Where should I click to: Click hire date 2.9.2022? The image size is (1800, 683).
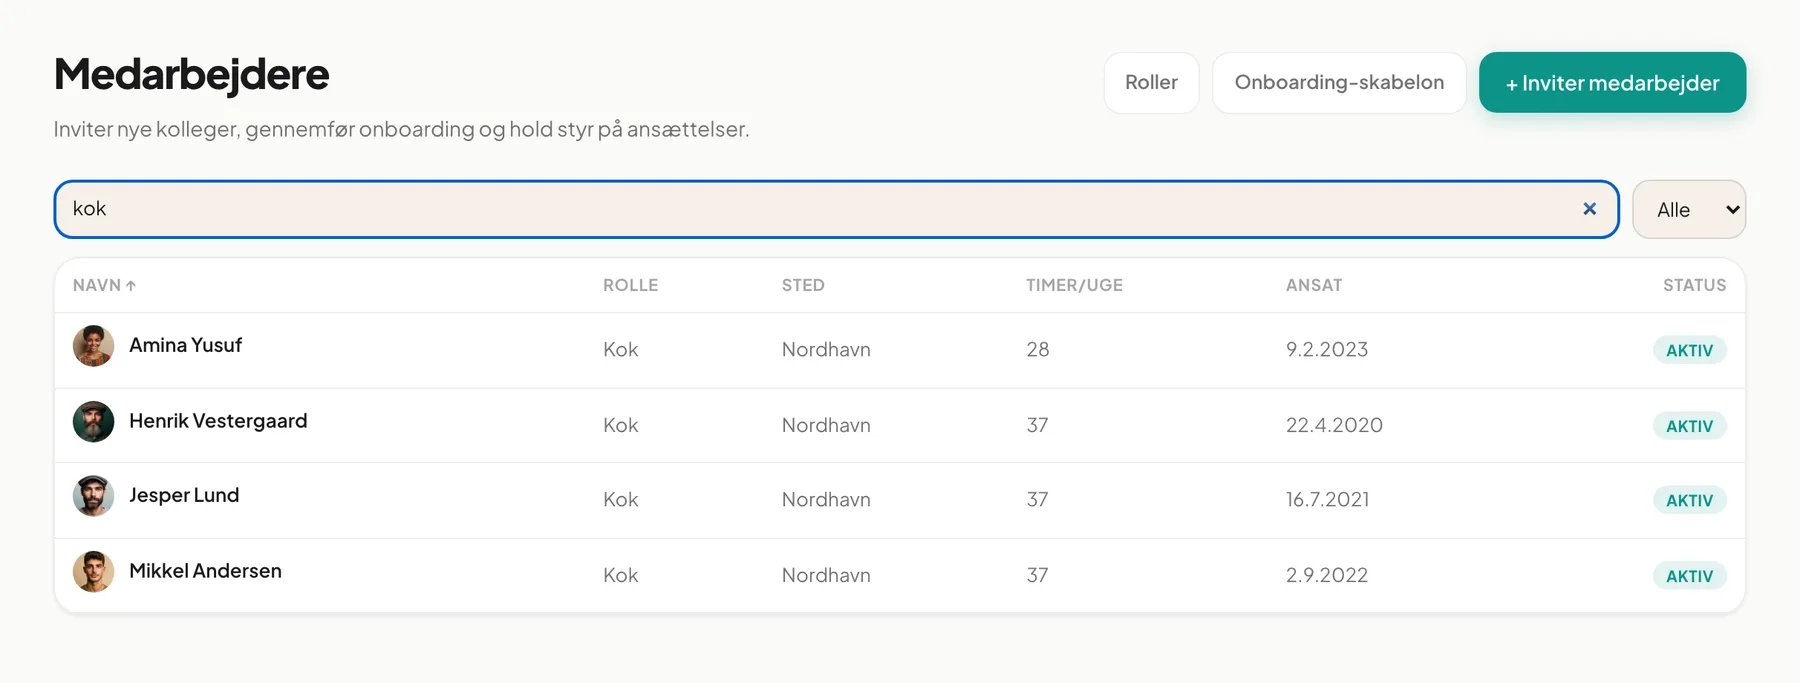click(1327, 575)
